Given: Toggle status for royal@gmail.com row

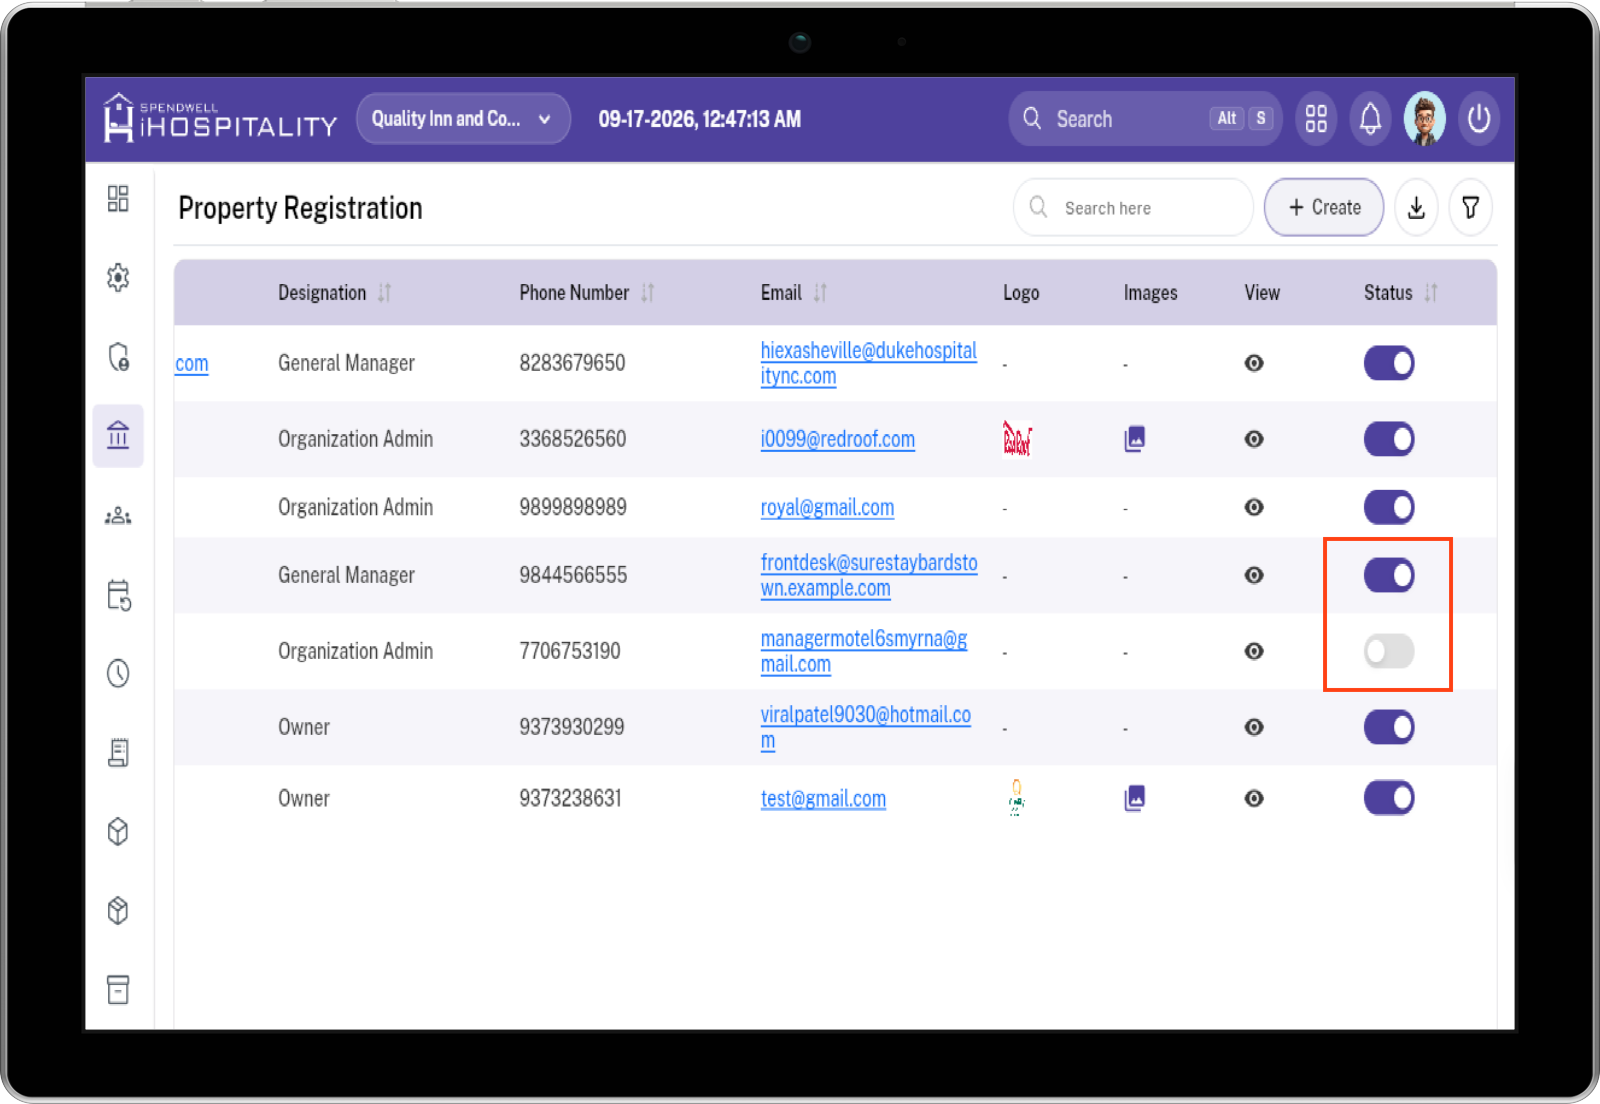Looking at the screenshot, I should (x=1389, y=507).
